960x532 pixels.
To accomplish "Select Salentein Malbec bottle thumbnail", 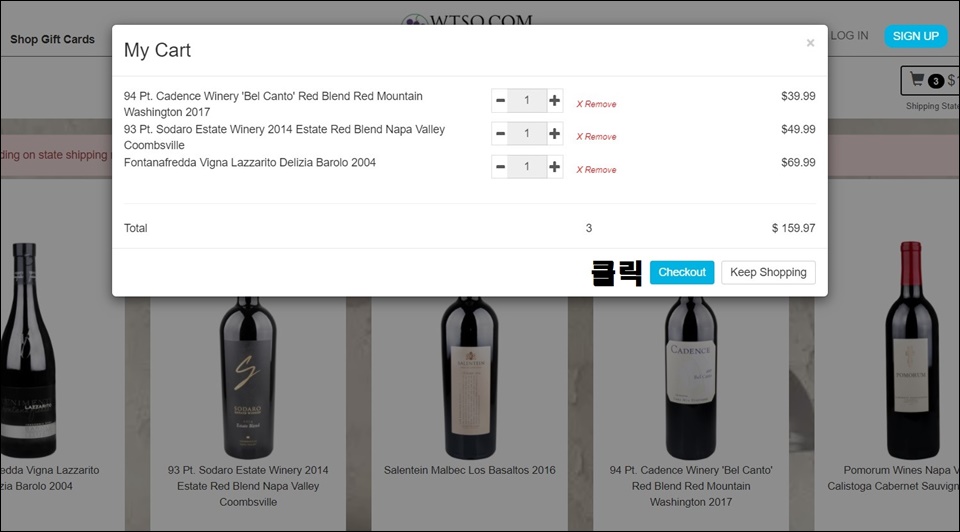I will [470, 378].
